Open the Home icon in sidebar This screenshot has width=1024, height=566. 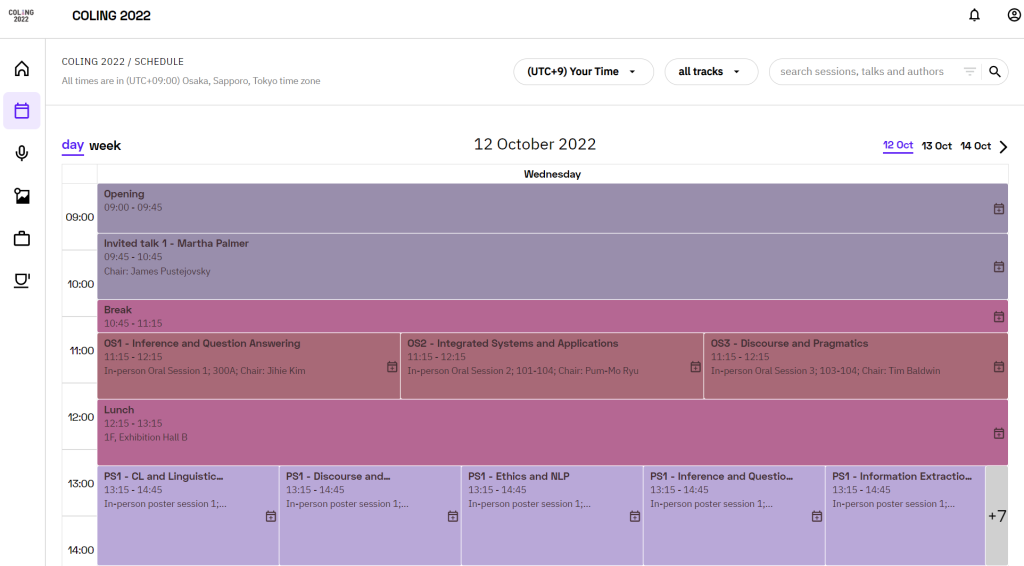[22, 69]
